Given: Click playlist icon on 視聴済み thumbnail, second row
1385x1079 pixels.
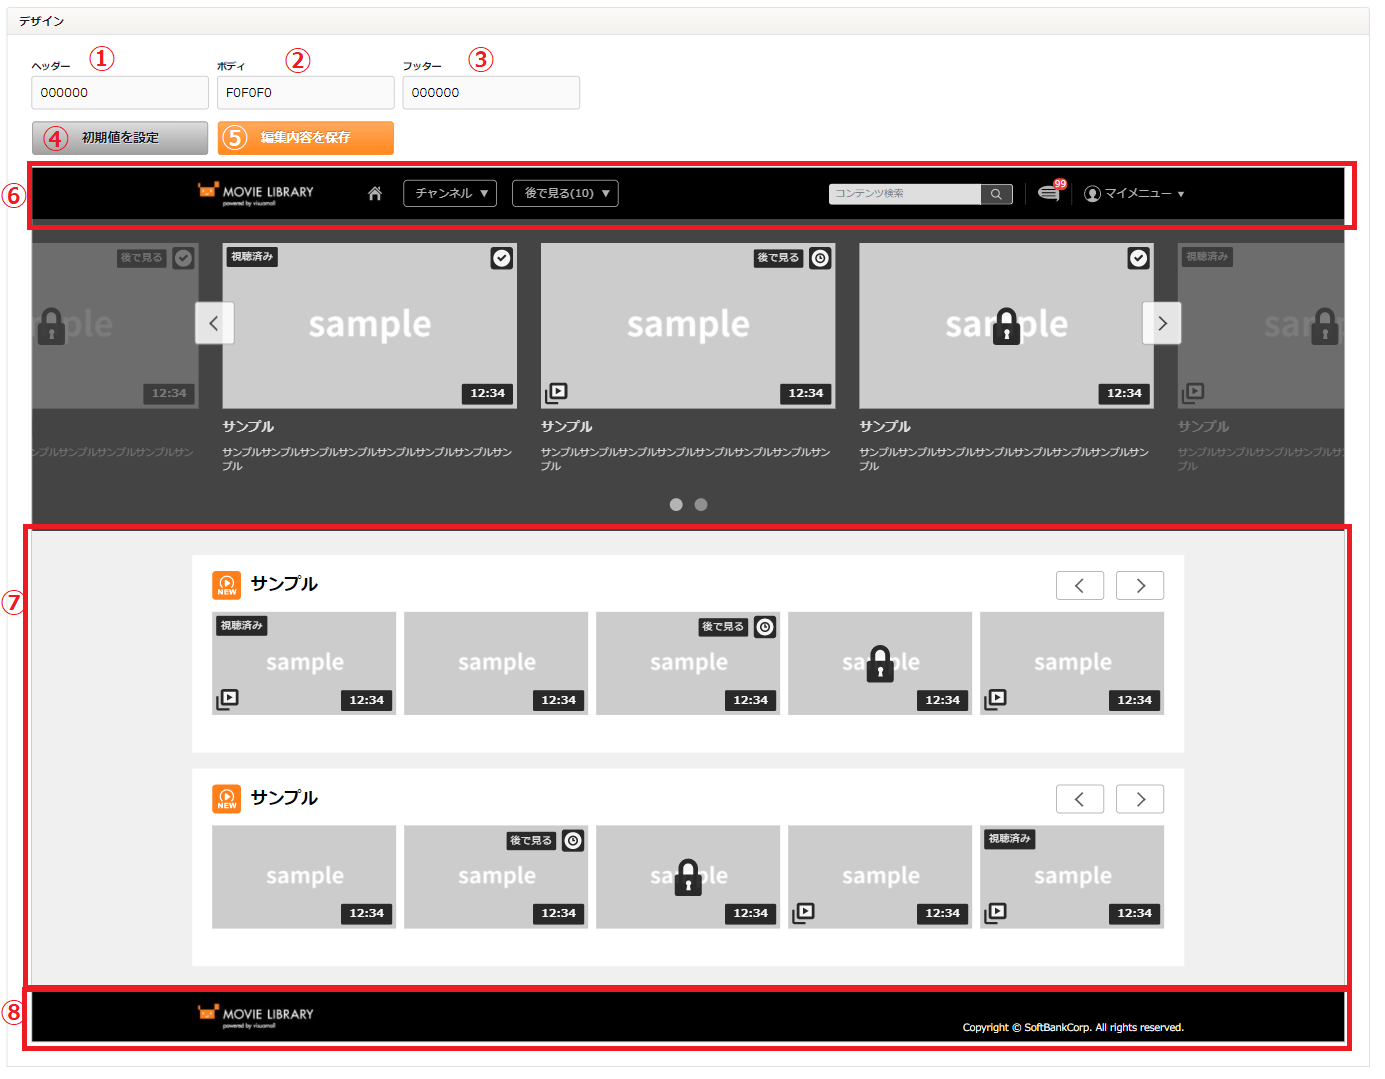Looking at the screenshot, I should 995,912.
